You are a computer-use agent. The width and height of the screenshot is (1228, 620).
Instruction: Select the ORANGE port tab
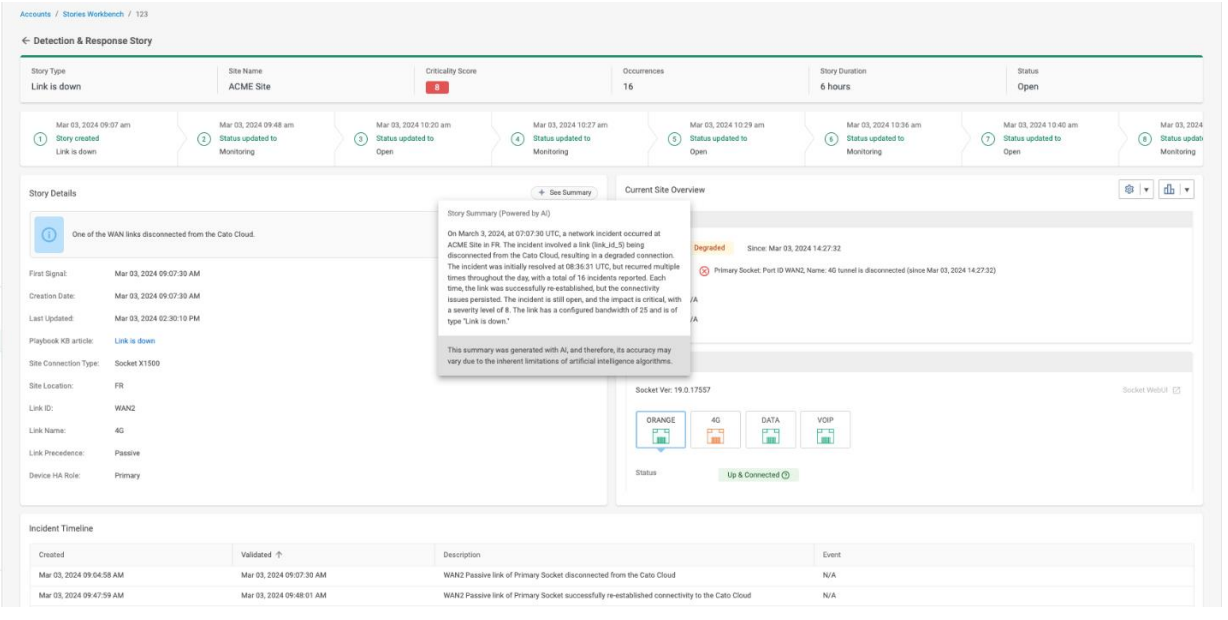click(661, 429)
